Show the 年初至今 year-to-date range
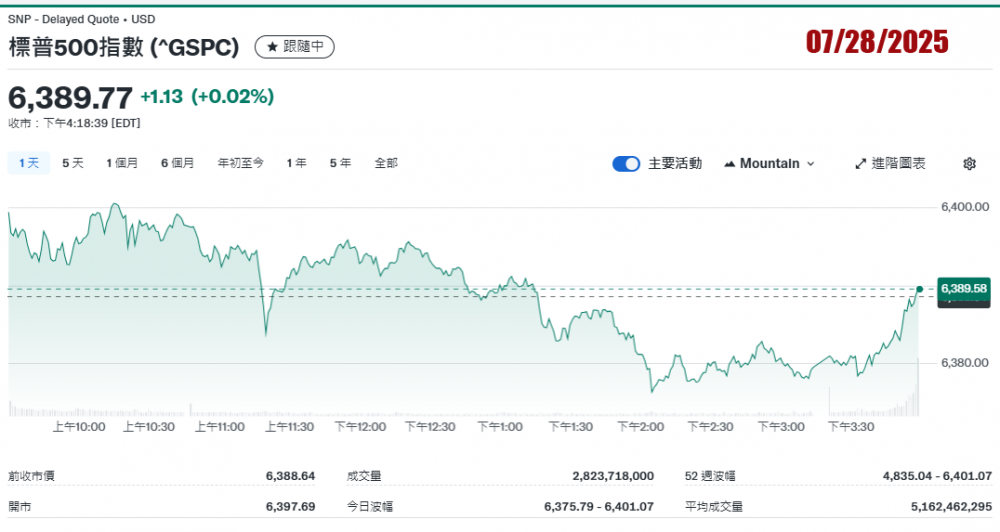Image resolution: width=1000 pixels, height=532 pixels. click(240, 163)
